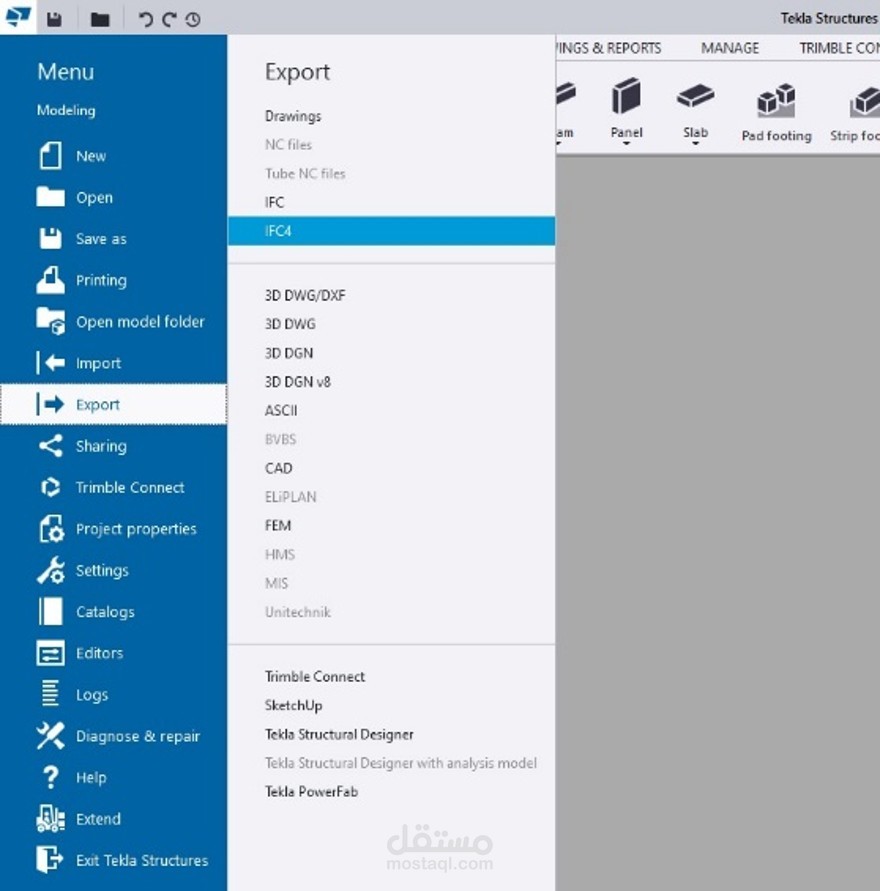This screenshot has width=880, height=891.
Task: Click the Import arrow icon
Action: (x=50, y=363)
